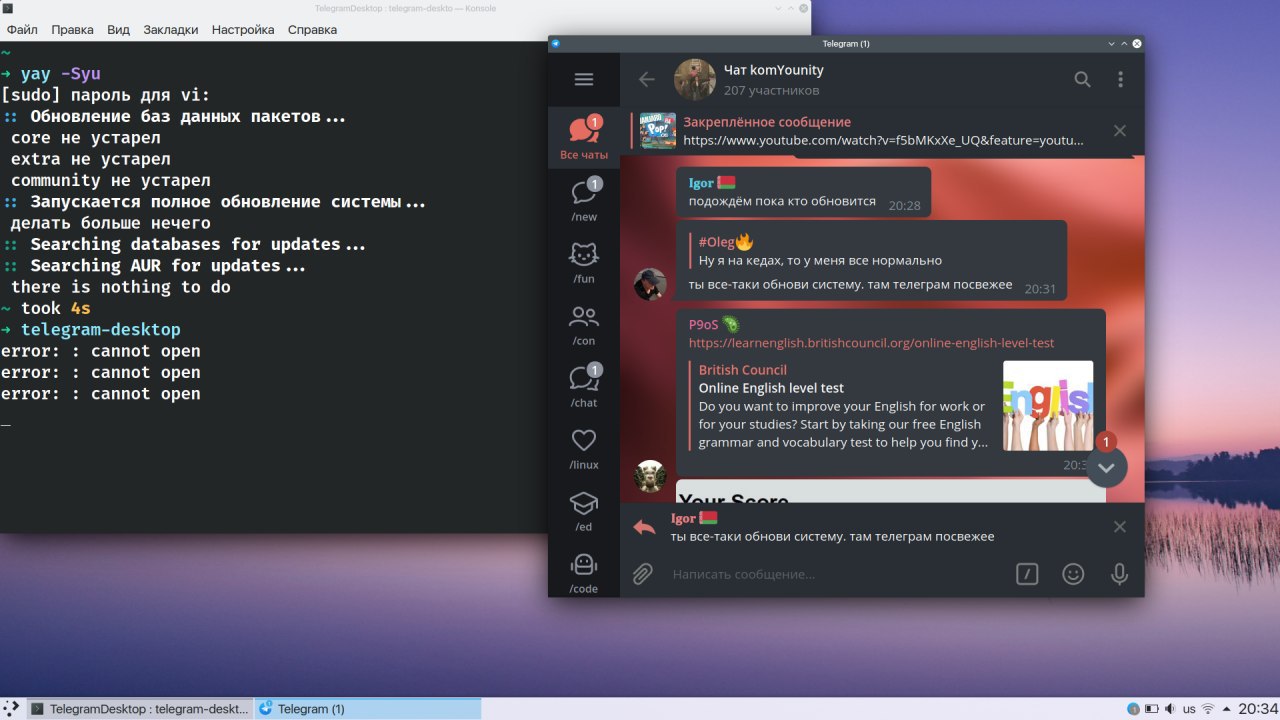Select the 'Все чаты' folder
Image resolution: width=1280 pixels, height=720 pixels.
point(584,137)
